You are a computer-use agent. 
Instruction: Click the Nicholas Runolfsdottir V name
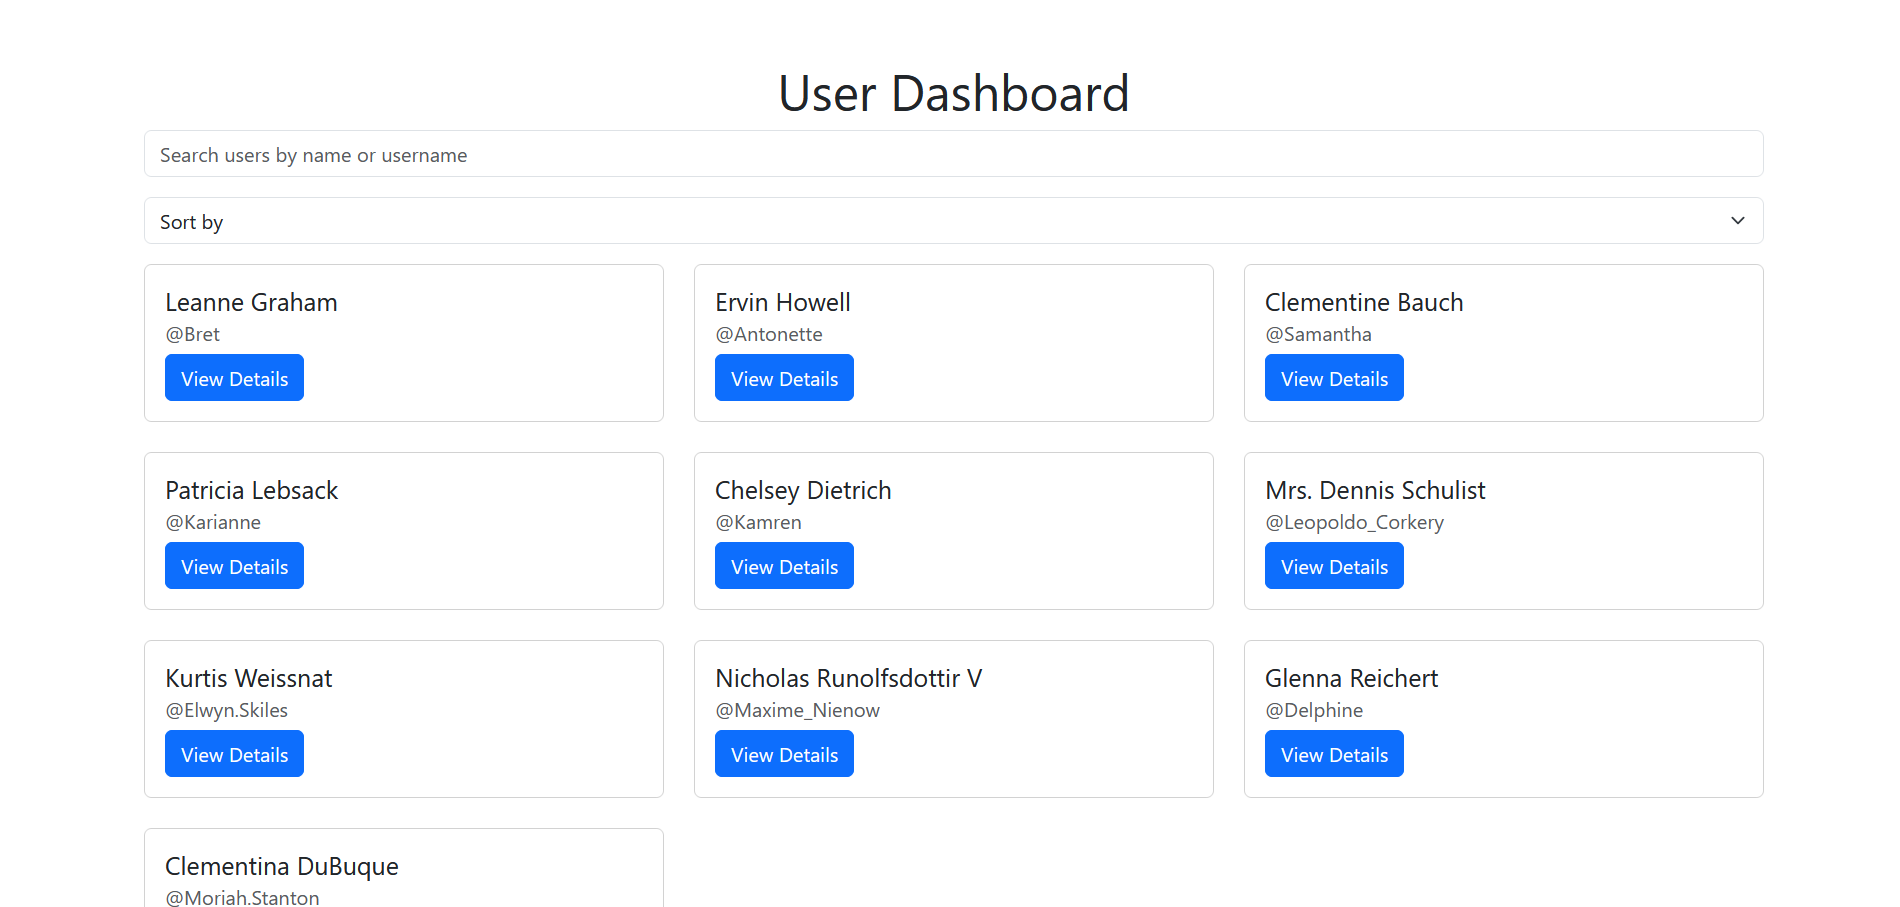click(848, 678)
